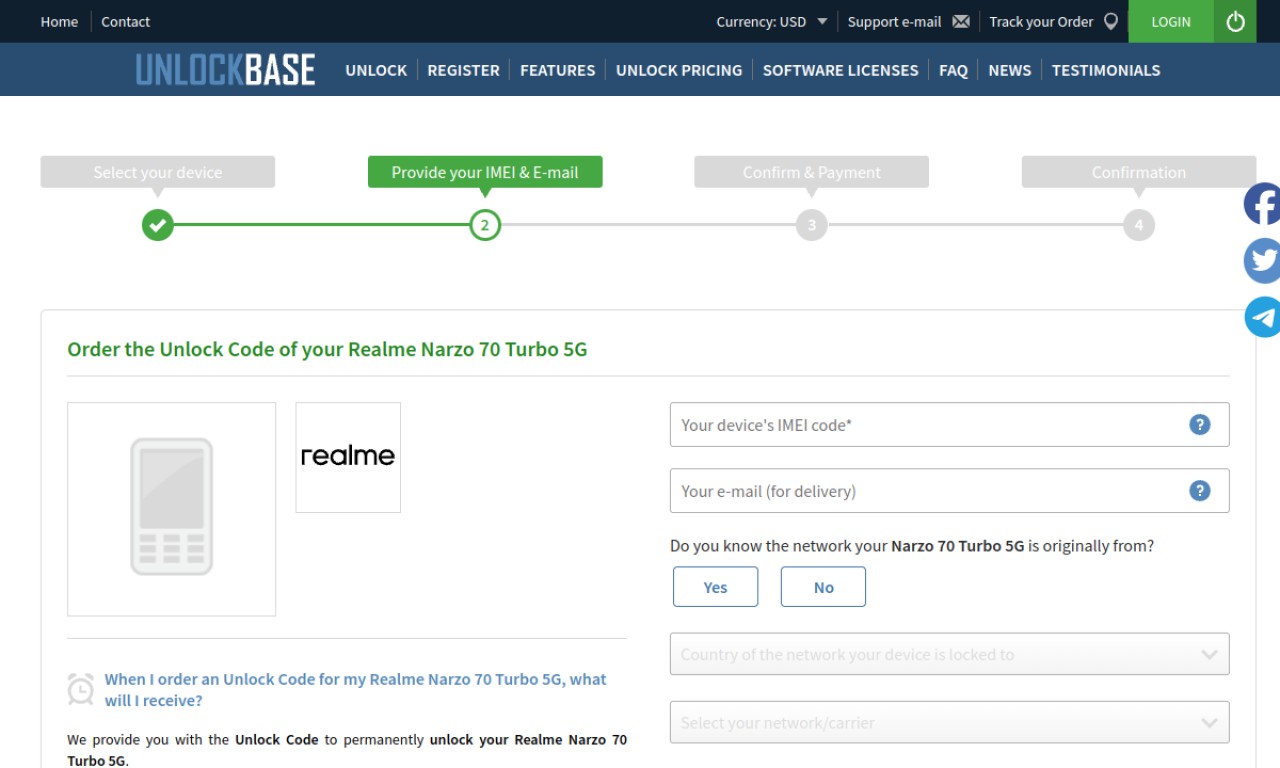Click the UnlockBase logo
The width and height of the screenshot is (1280, 768).
pyautogui.click(x=226, y=70)
